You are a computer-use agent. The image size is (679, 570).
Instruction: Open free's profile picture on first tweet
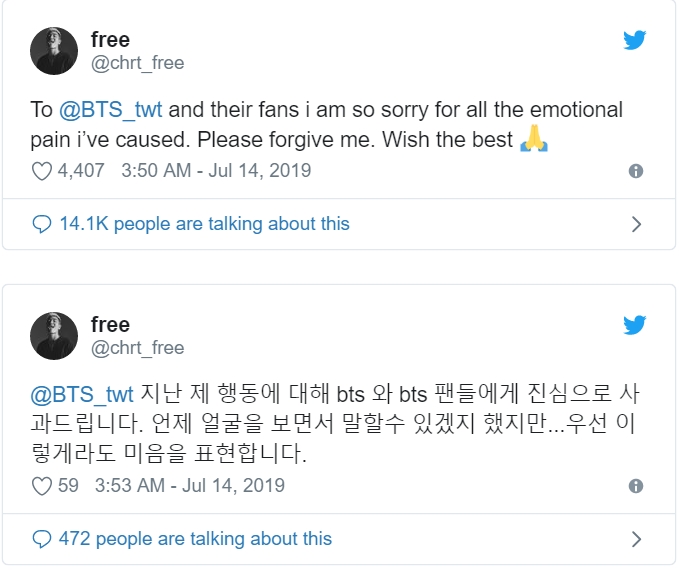coord(54,52)
